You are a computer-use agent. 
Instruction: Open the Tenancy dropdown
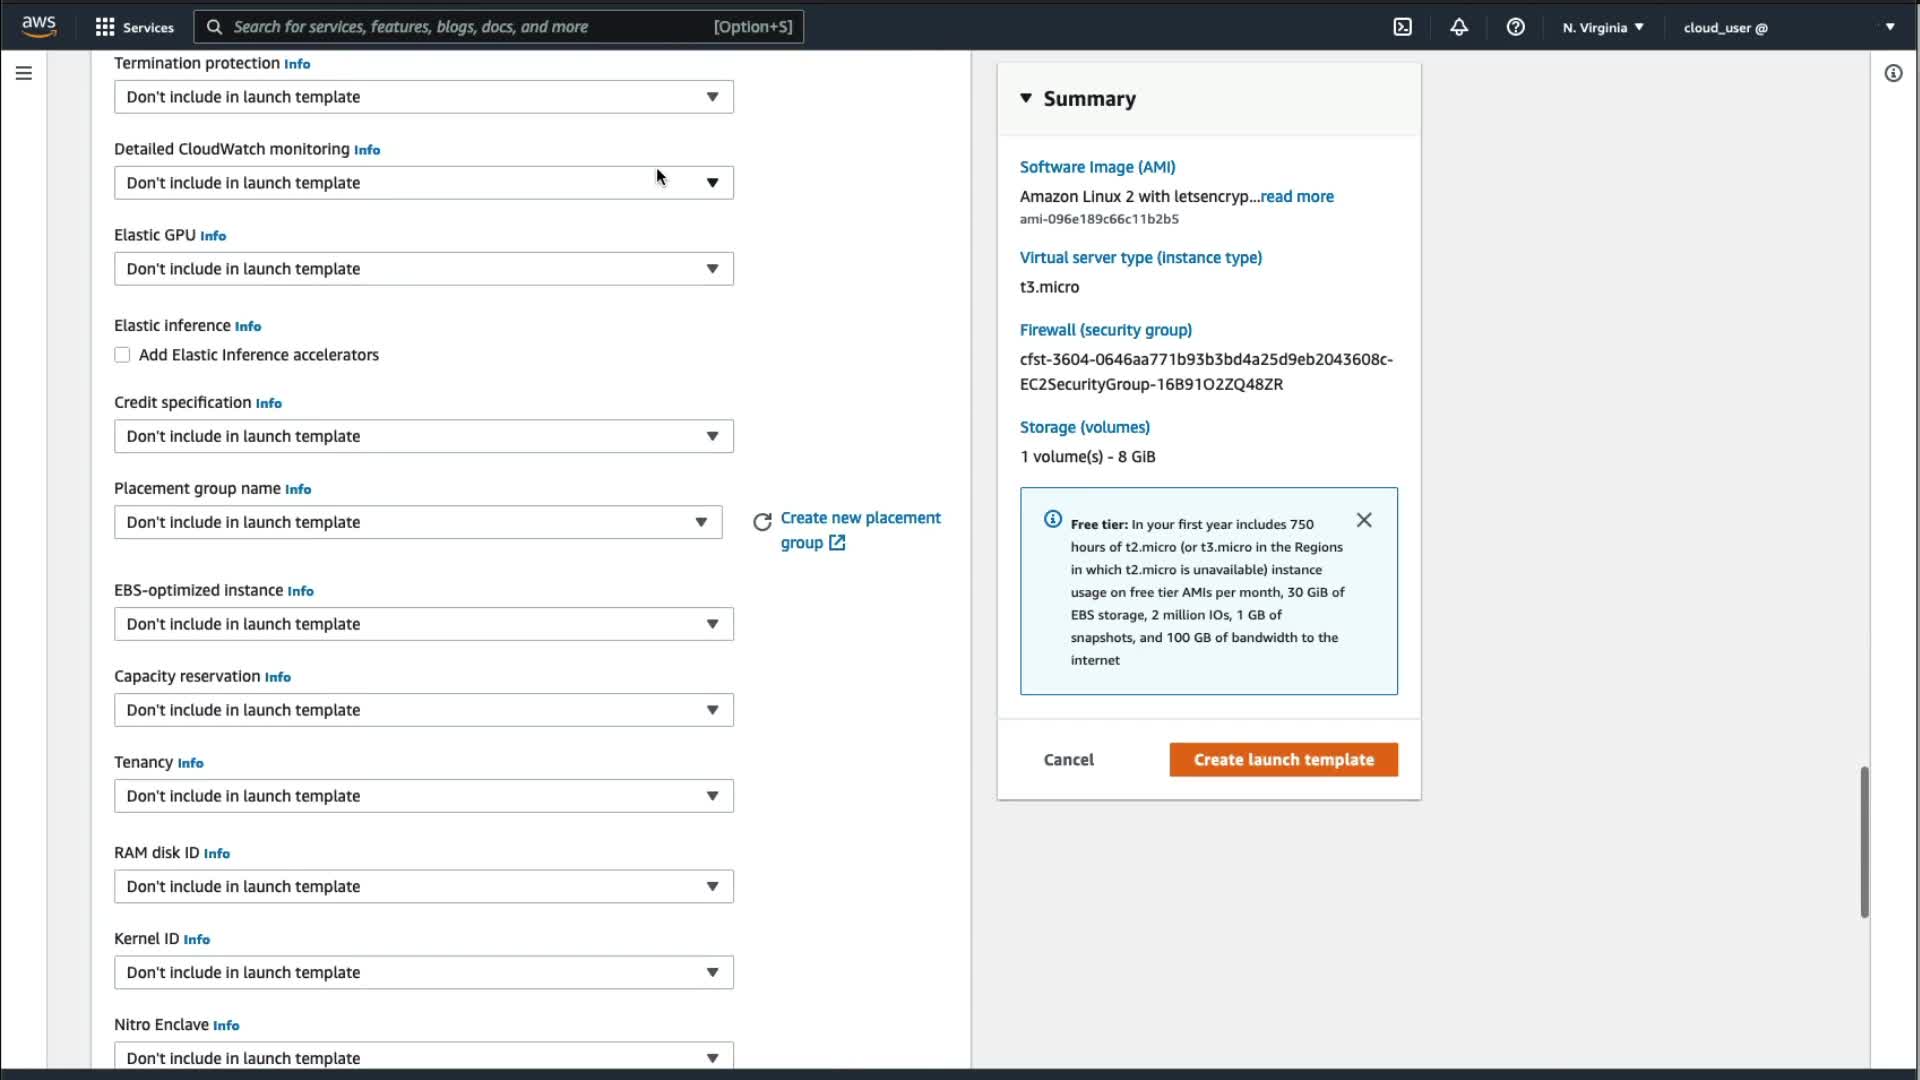pos(423,796)
